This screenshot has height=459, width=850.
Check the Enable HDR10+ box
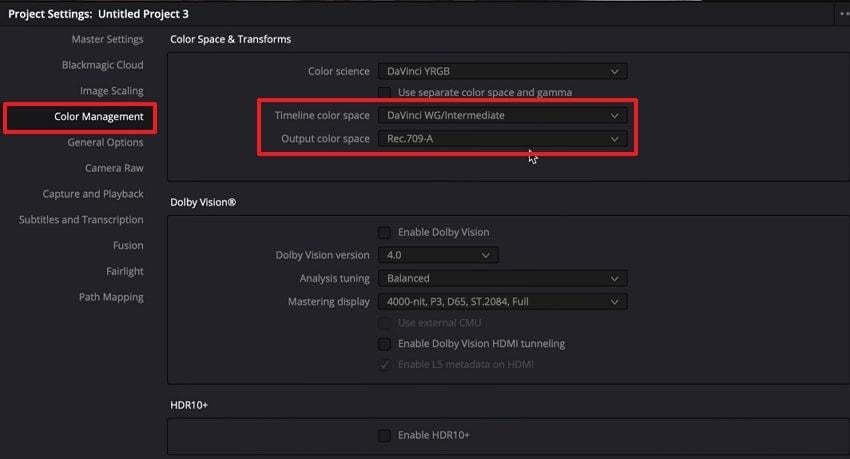pyautogui.click(x=384, y=435)
